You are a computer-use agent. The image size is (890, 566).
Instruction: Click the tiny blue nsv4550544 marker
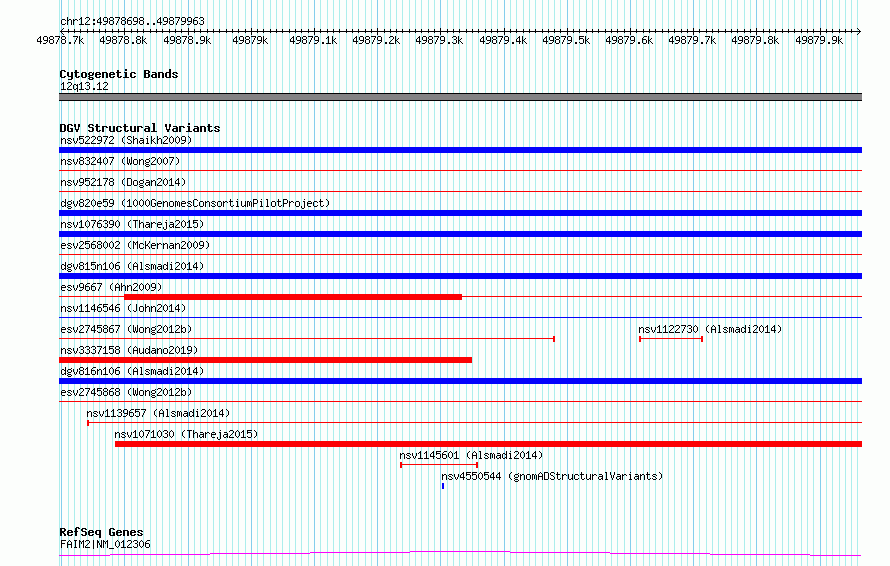(443, 486)
